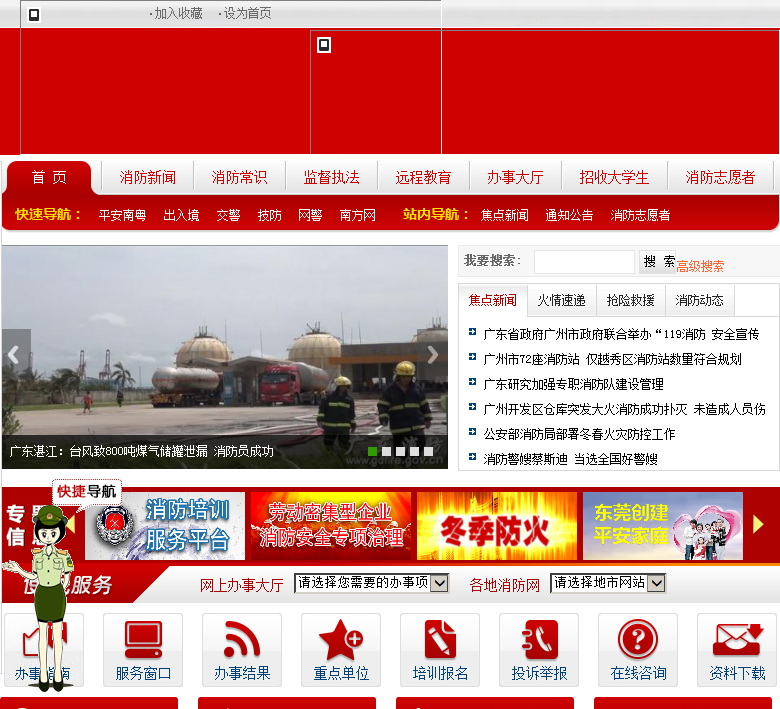Show next slide in news carousel

[x=432, y=354]
